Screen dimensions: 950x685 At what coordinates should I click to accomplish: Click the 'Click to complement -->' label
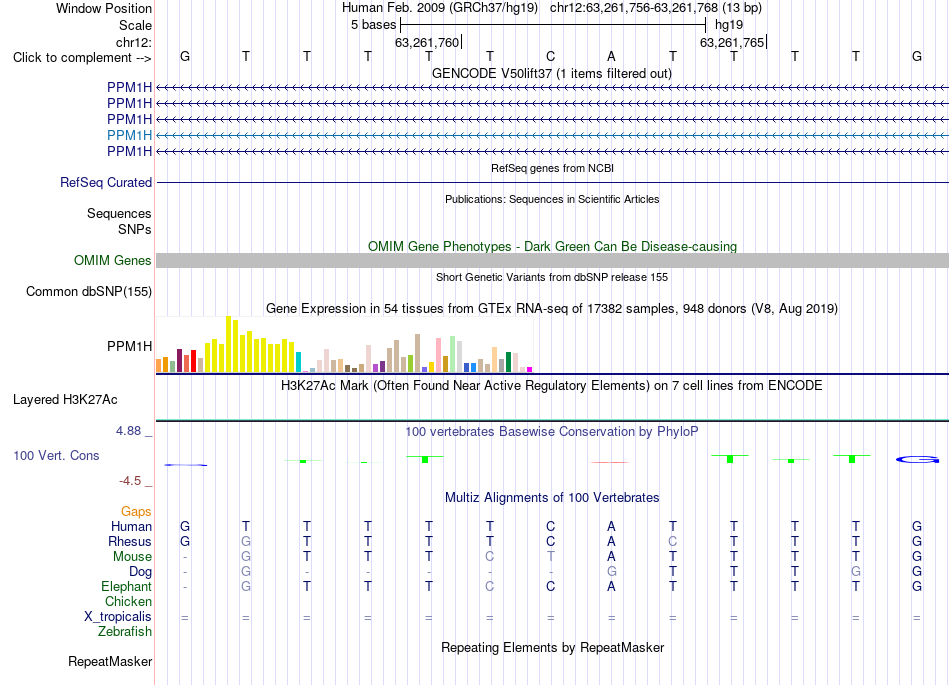[x=82, y=58]
